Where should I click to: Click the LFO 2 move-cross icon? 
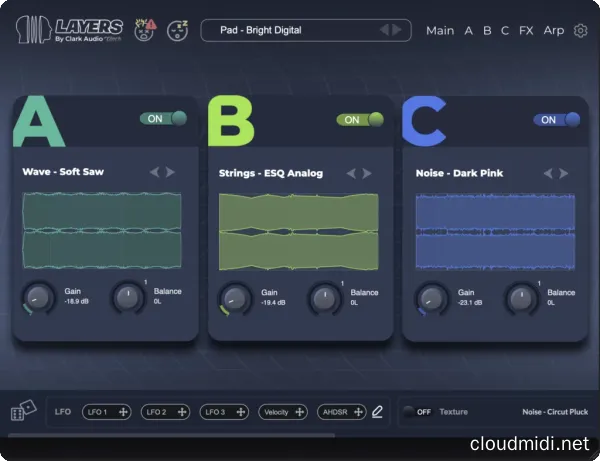pos(182,412)
